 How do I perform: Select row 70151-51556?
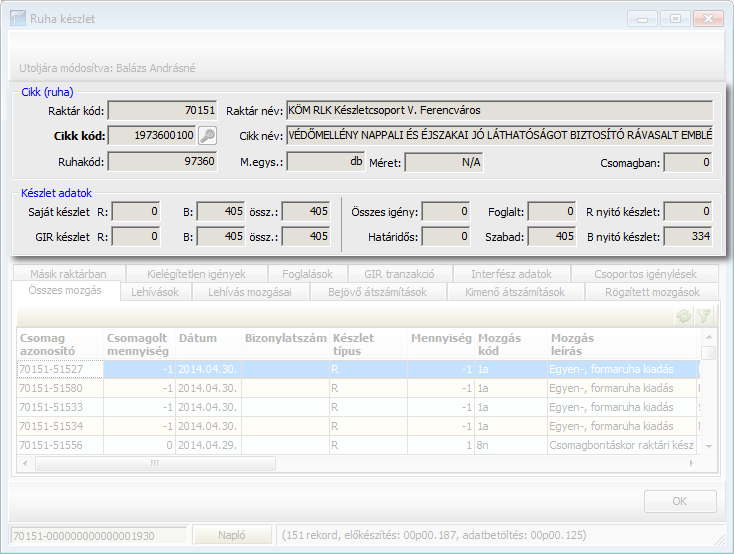tap(359, 445)
